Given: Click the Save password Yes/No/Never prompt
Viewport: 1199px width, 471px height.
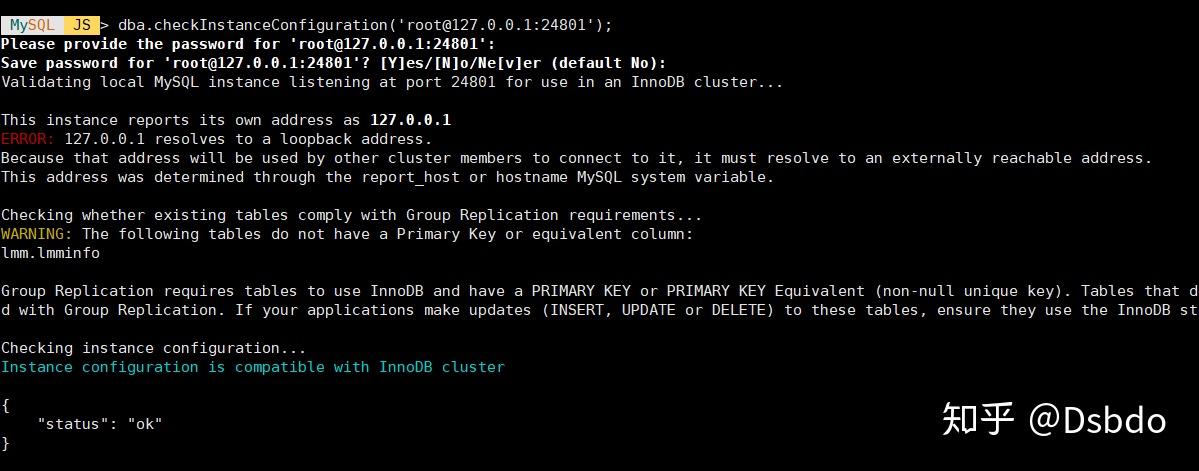Looking at the screenshot, I should click(x=333, y=63).
